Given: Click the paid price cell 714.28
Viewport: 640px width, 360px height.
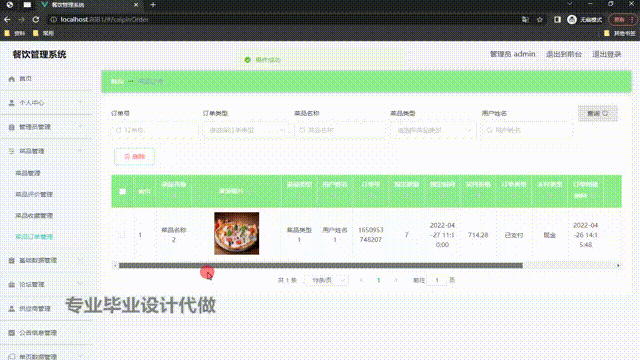Looking at the screenshot, I should (x=478, y=235).
